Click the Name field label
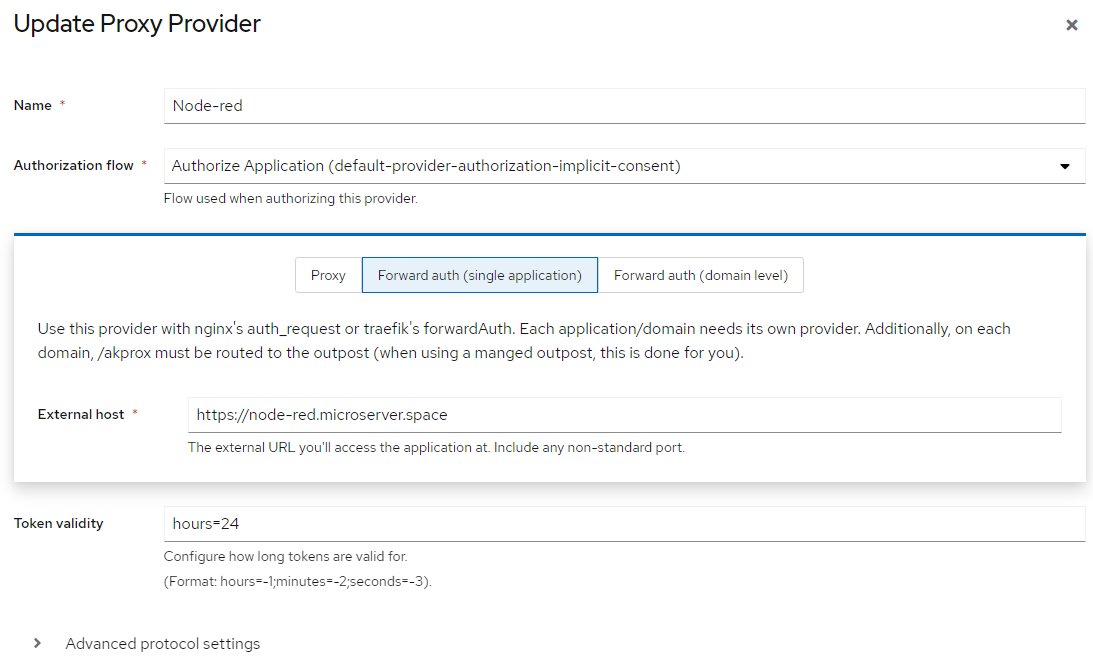Screen dimensions: 1093x671 pyautogui.click(x=33, y=105)
